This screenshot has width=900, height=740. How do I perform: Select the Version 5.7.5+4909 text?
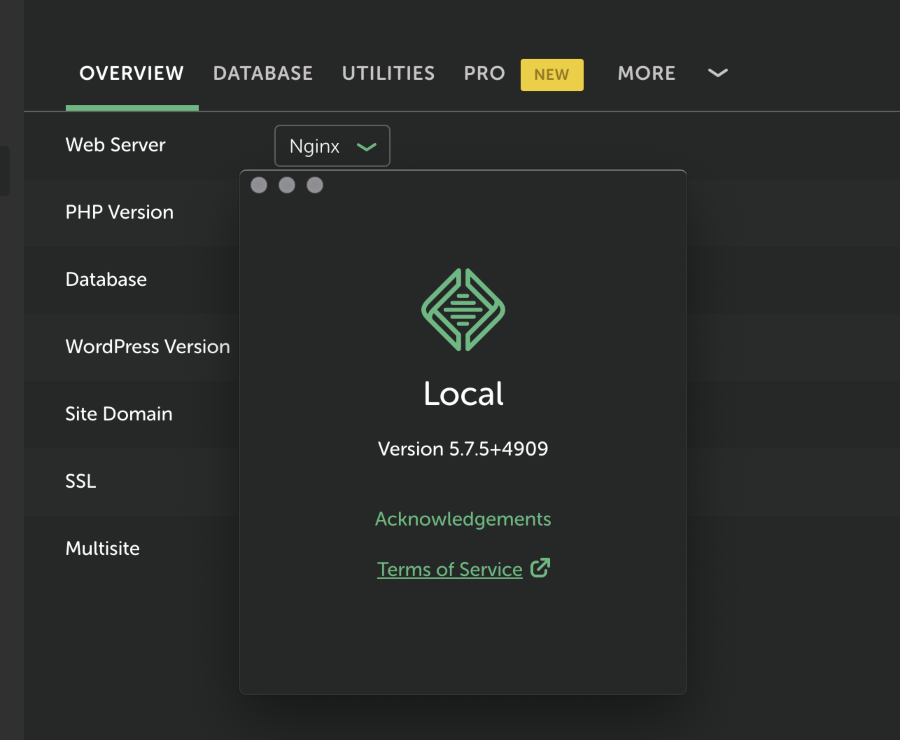[463, 449]
